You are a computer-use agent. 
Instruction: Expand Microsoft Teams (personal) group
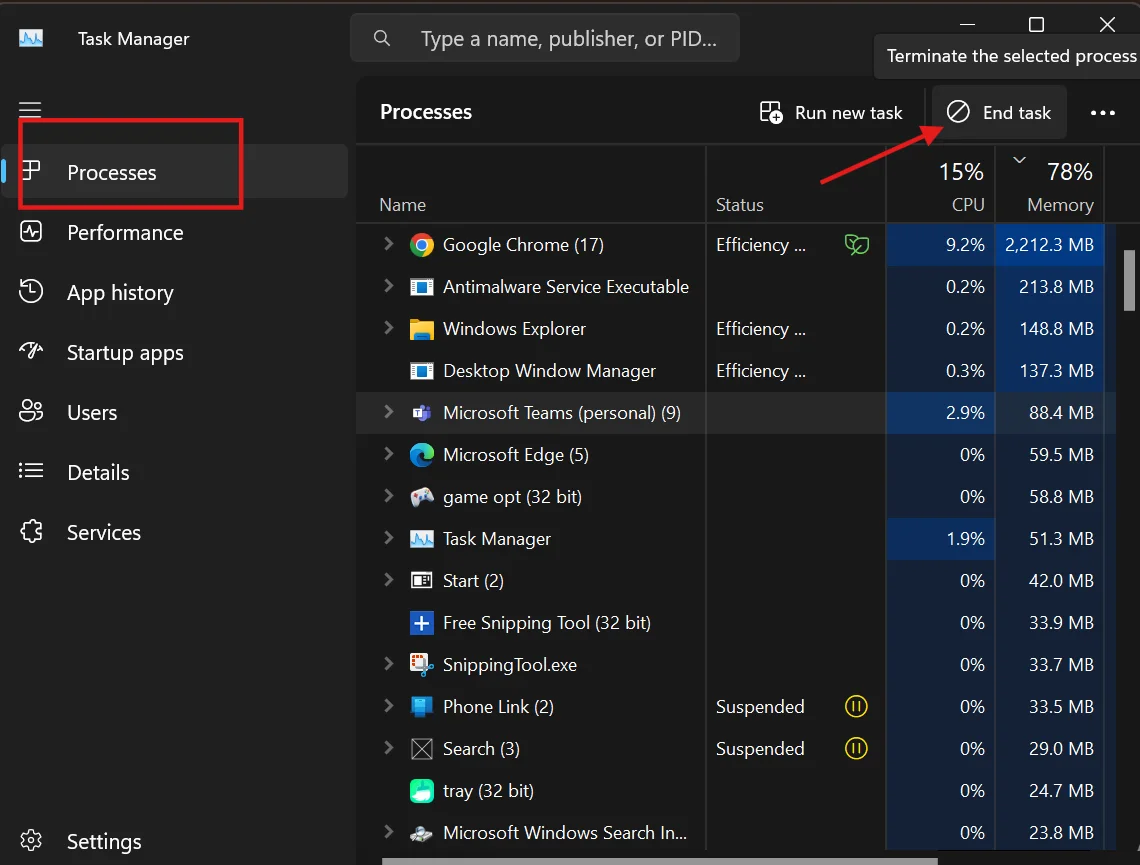388,412
